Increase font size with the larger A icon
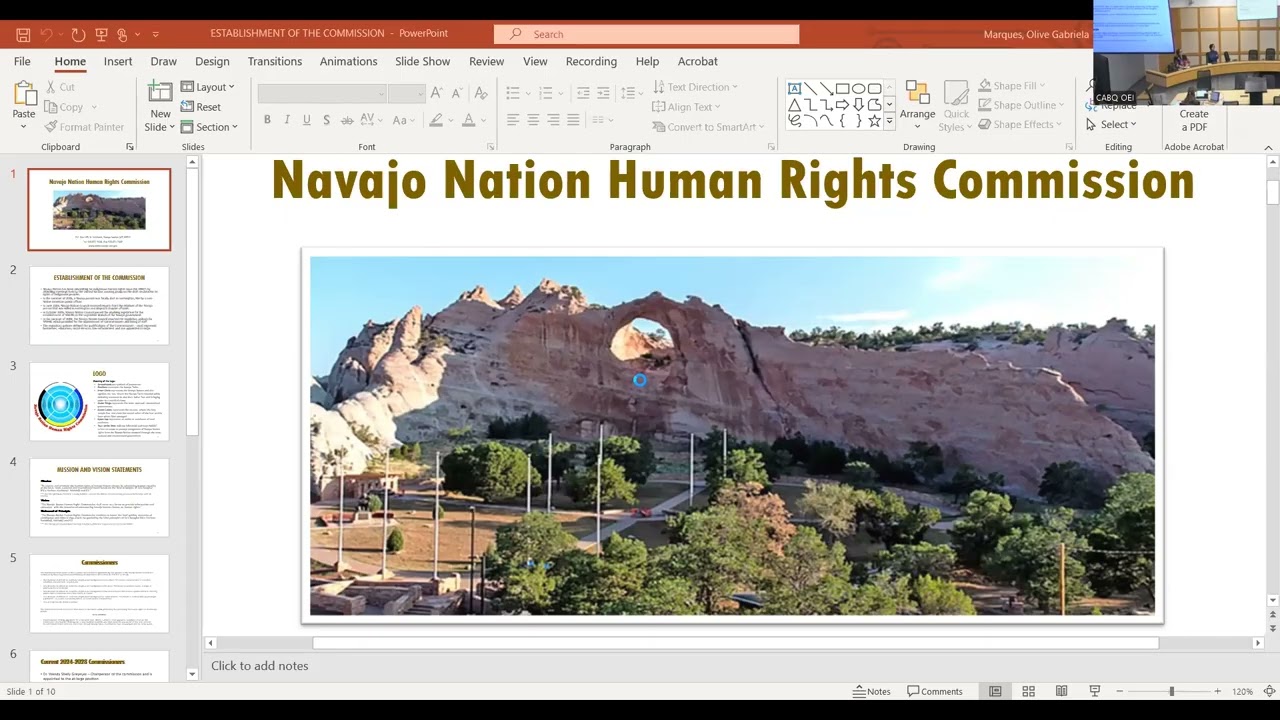The width and height of the screenshot is (1280, 720). point(437,93)
